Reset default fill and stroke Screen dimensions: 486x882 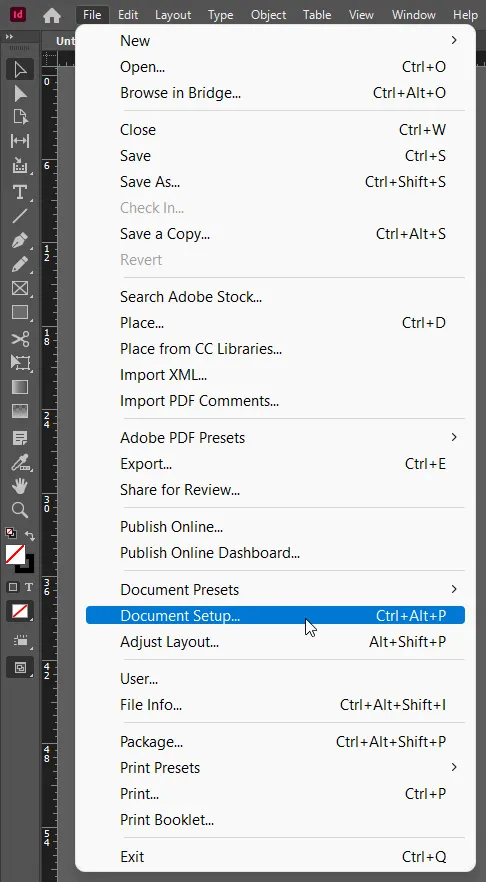click(x=11, y=532)
